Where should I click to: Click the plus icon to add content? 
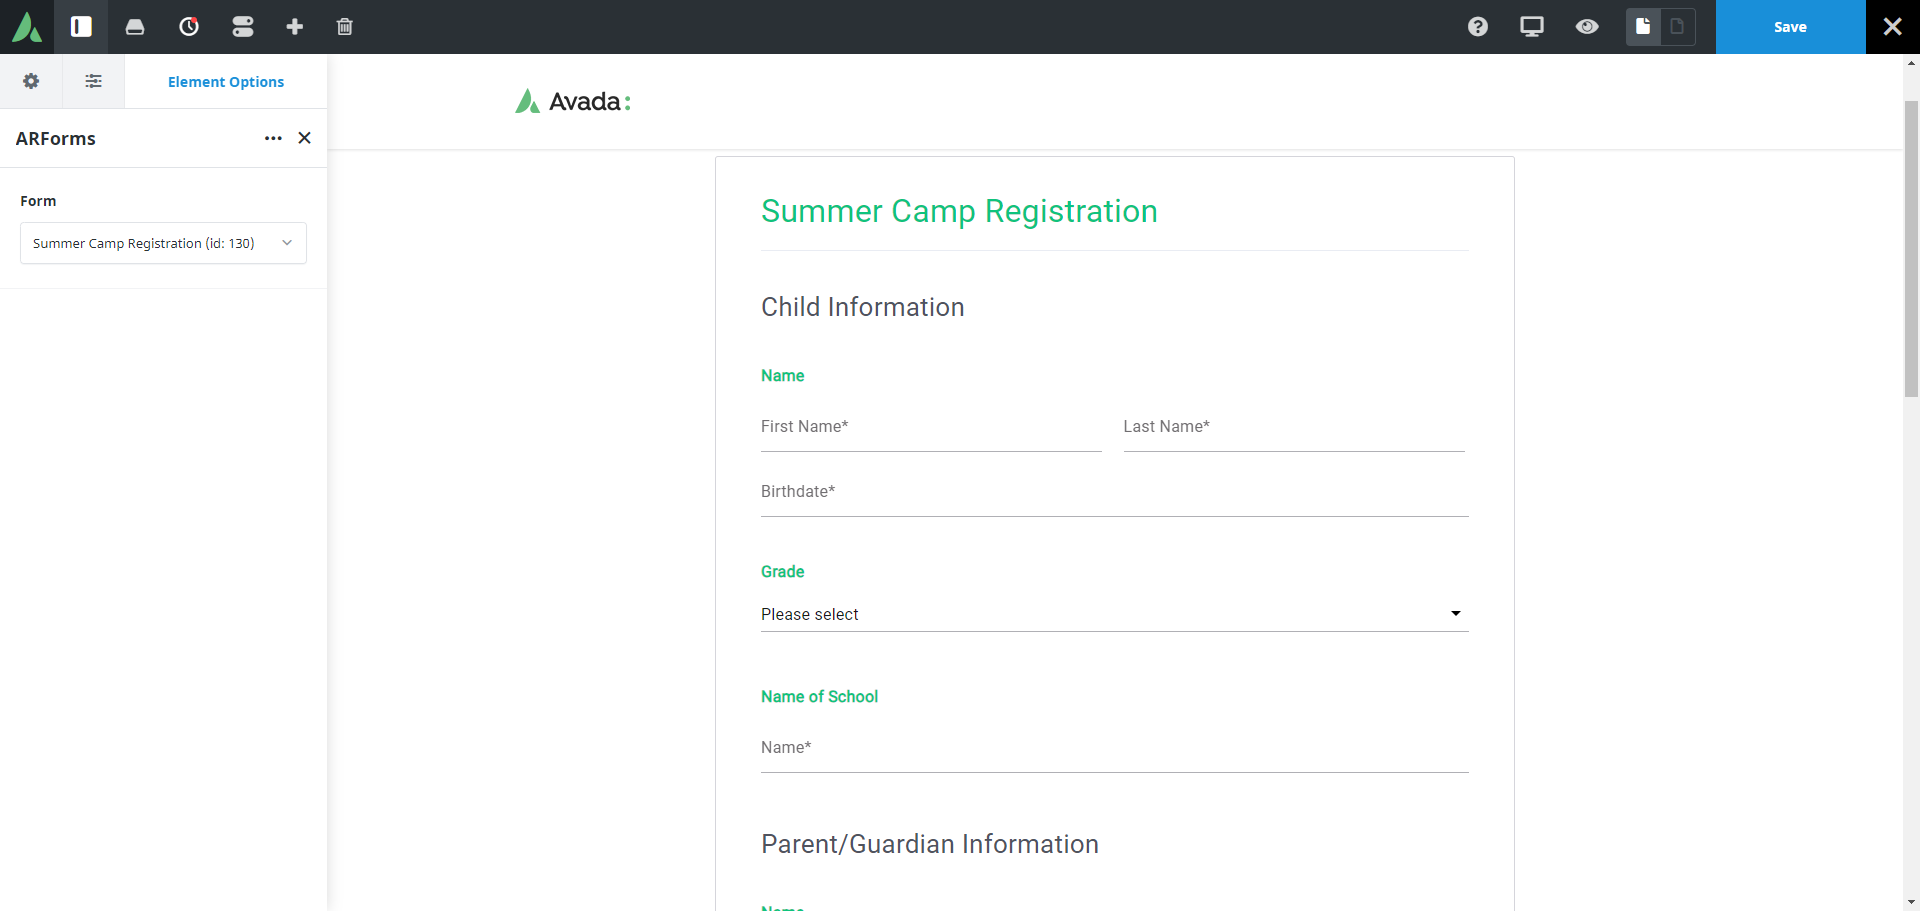295,27
